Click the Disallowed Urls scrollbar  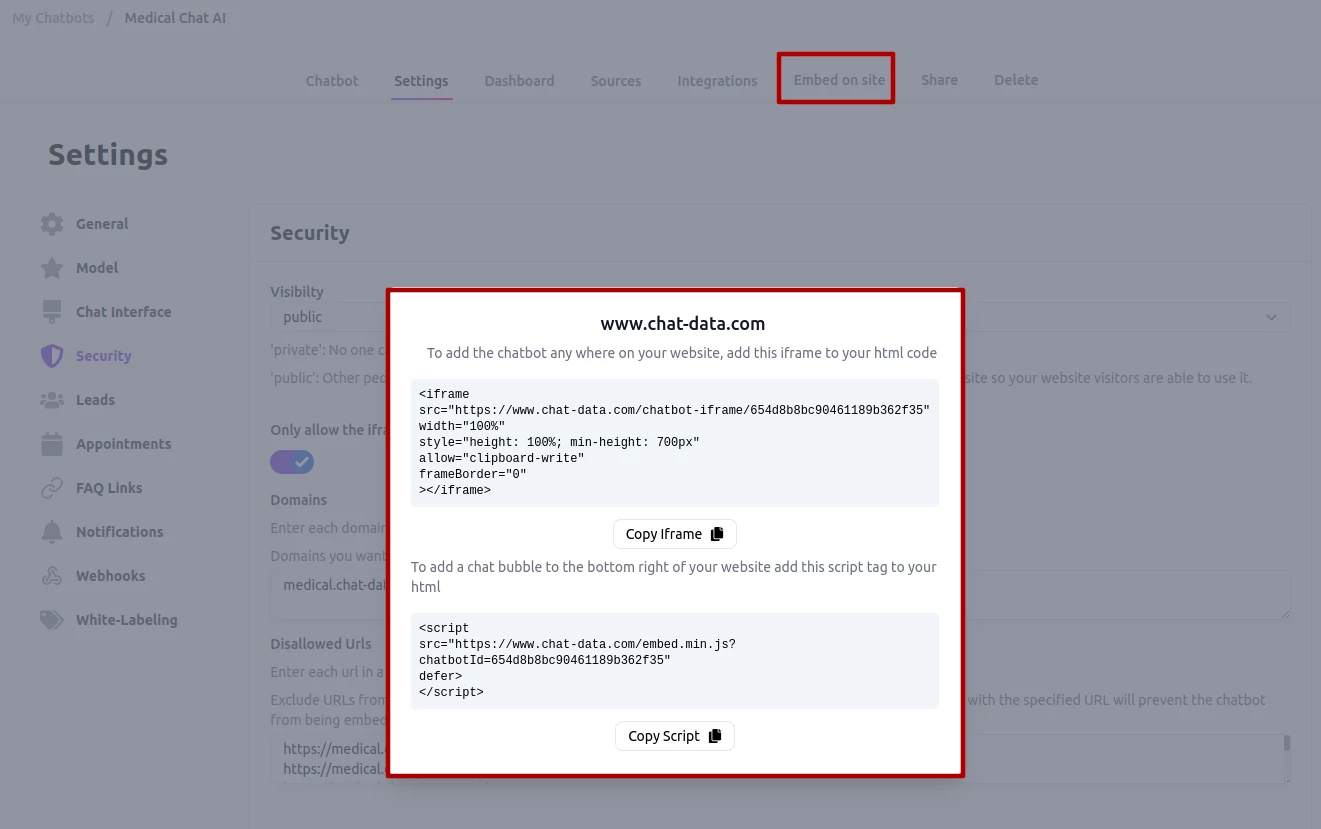(1287, 743)
